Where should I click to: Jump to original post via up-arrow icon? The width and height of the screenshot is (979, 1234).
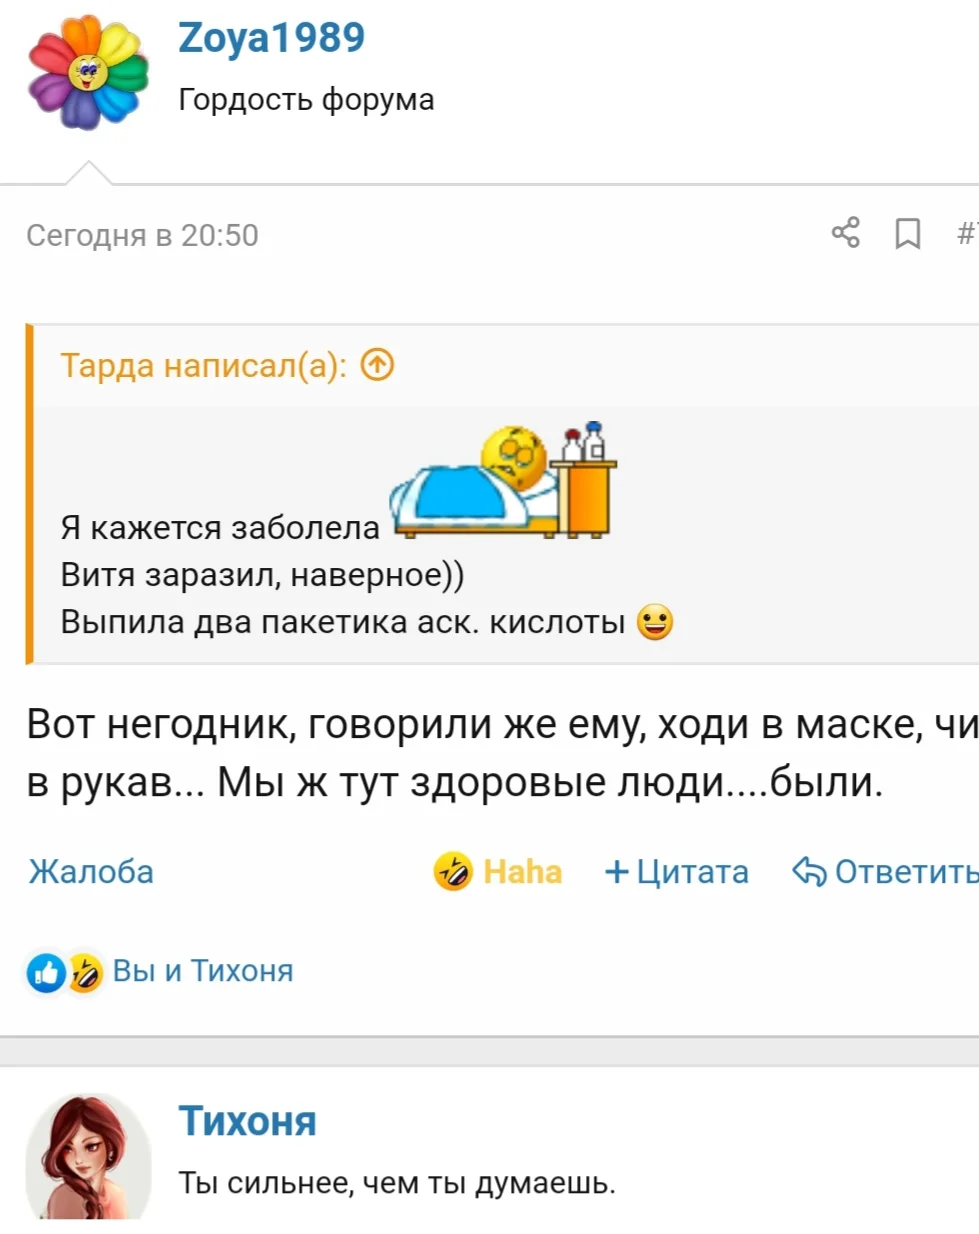pyautogui.click(x=377, y=365)
